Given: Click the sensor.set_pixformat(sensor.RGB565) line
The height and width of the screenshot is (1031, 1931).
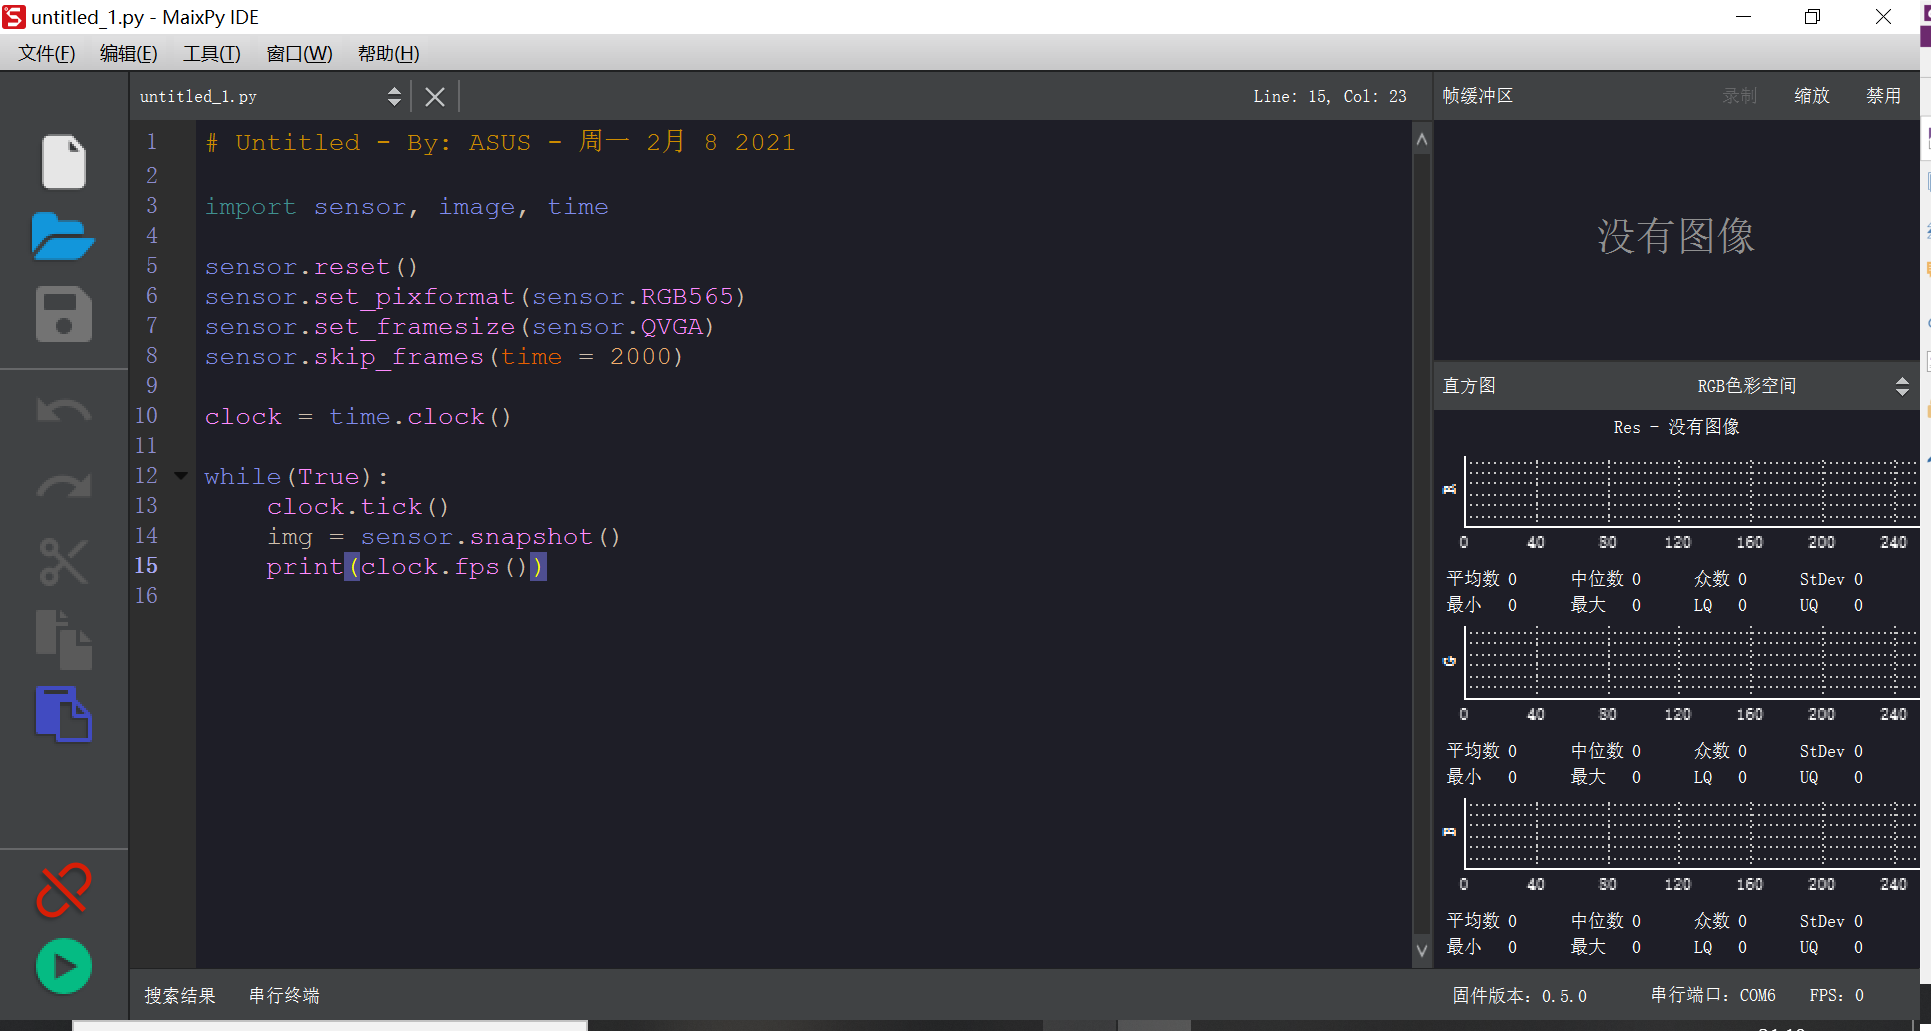Looking at the screenshot, I should coord(475,297).
